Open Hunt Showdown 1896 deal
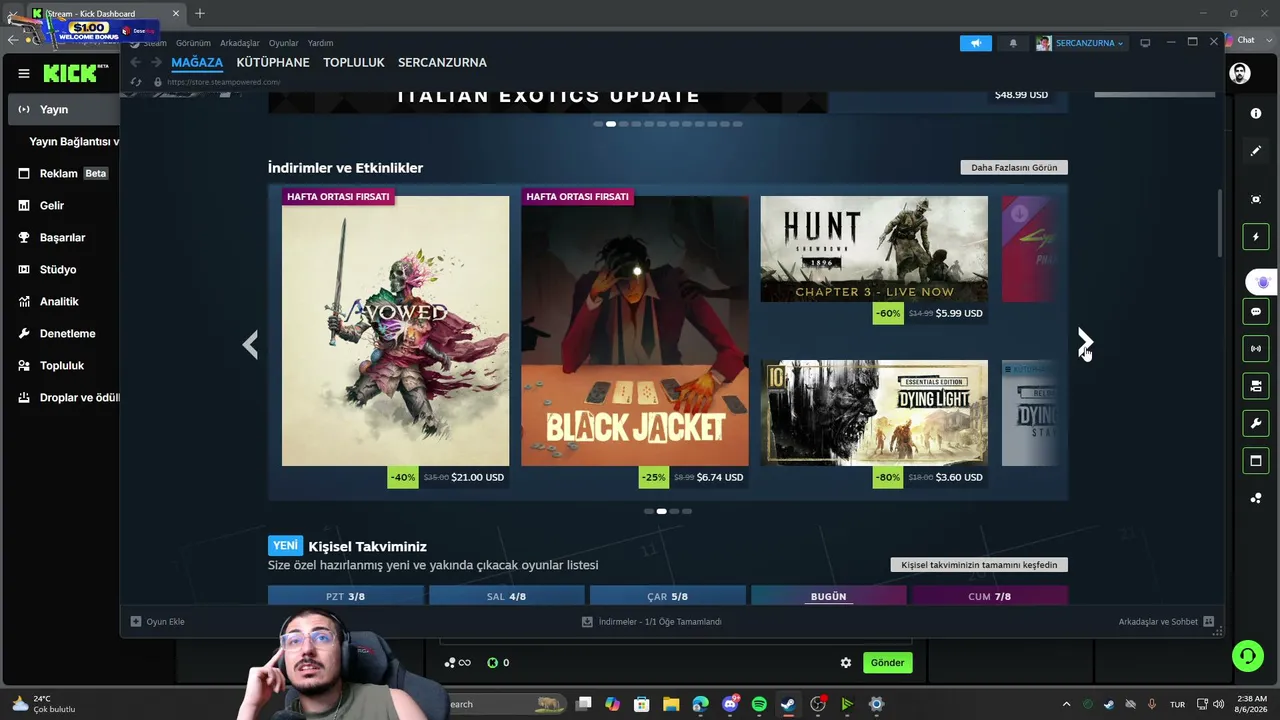Image resolution: width=1280 pixels, height=720 pixels. coord(874,260)
